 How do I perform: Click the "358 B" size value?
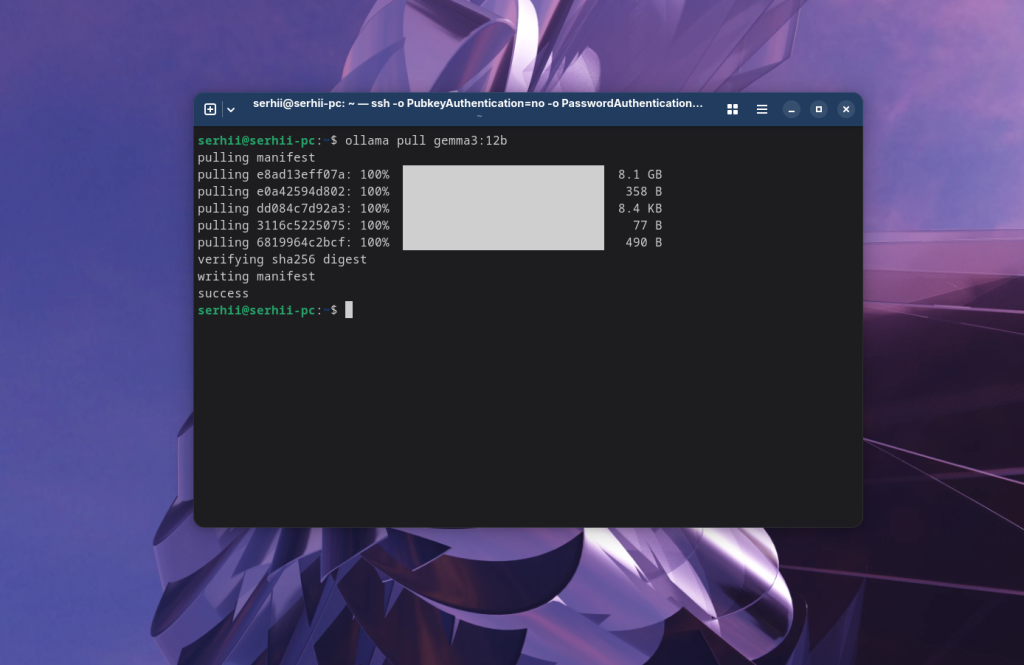(644, 191)
